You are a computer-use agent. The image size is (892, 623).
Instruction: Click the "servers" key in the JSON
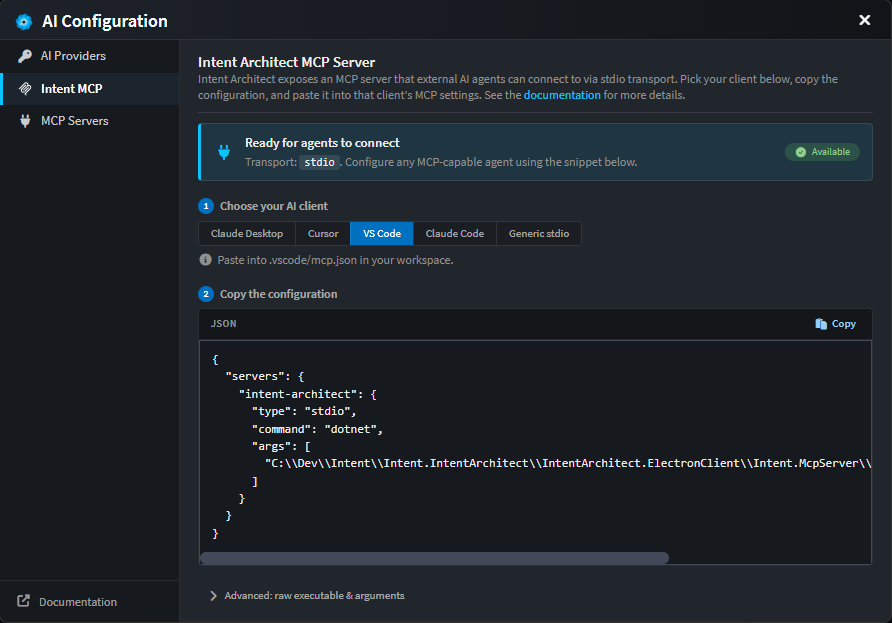(x=255, y=377)
